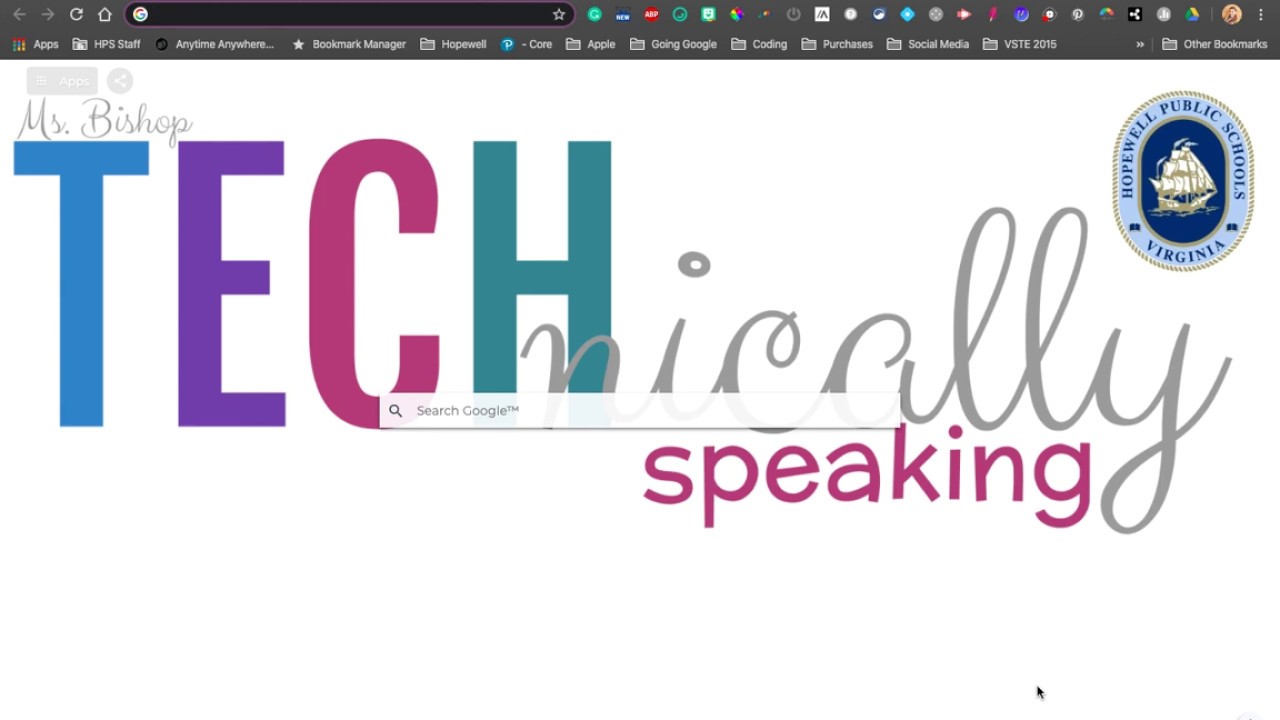Show hidden bookmarks with the double chevron
Image resolution: width=1280 pixels, height=720 pixels.
(x=1140, y=44)
